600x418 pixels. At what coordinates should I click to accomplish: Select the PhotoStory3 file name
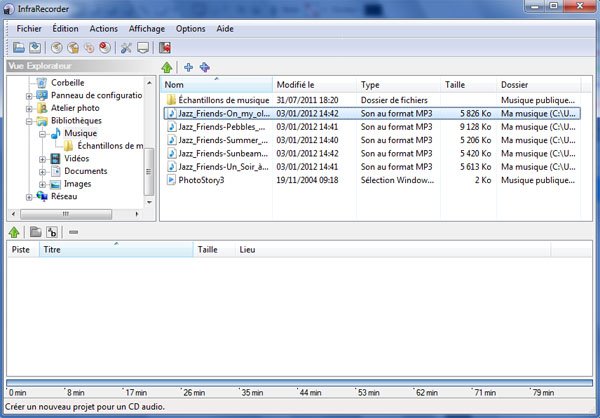(201, 180)
